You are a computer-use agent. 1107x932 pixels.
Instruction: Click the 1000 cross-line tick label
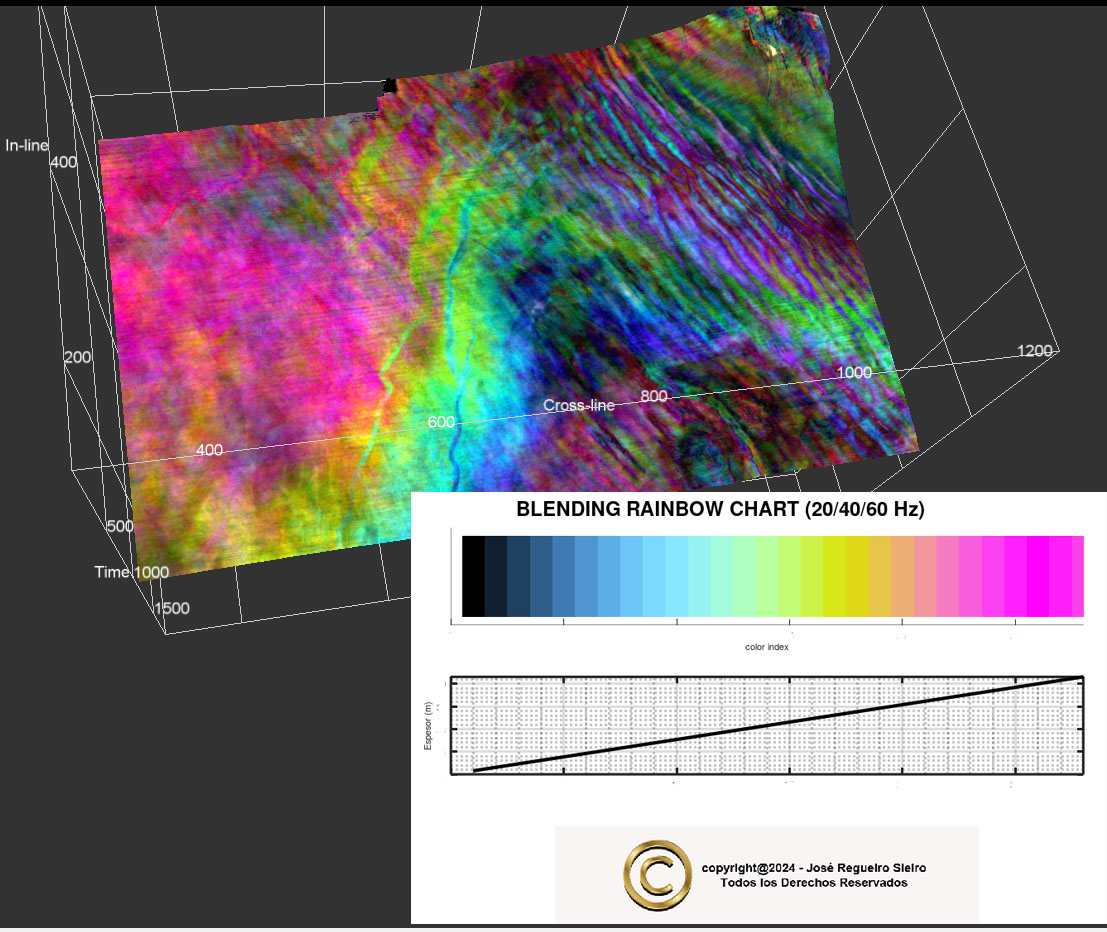[854, 372]
